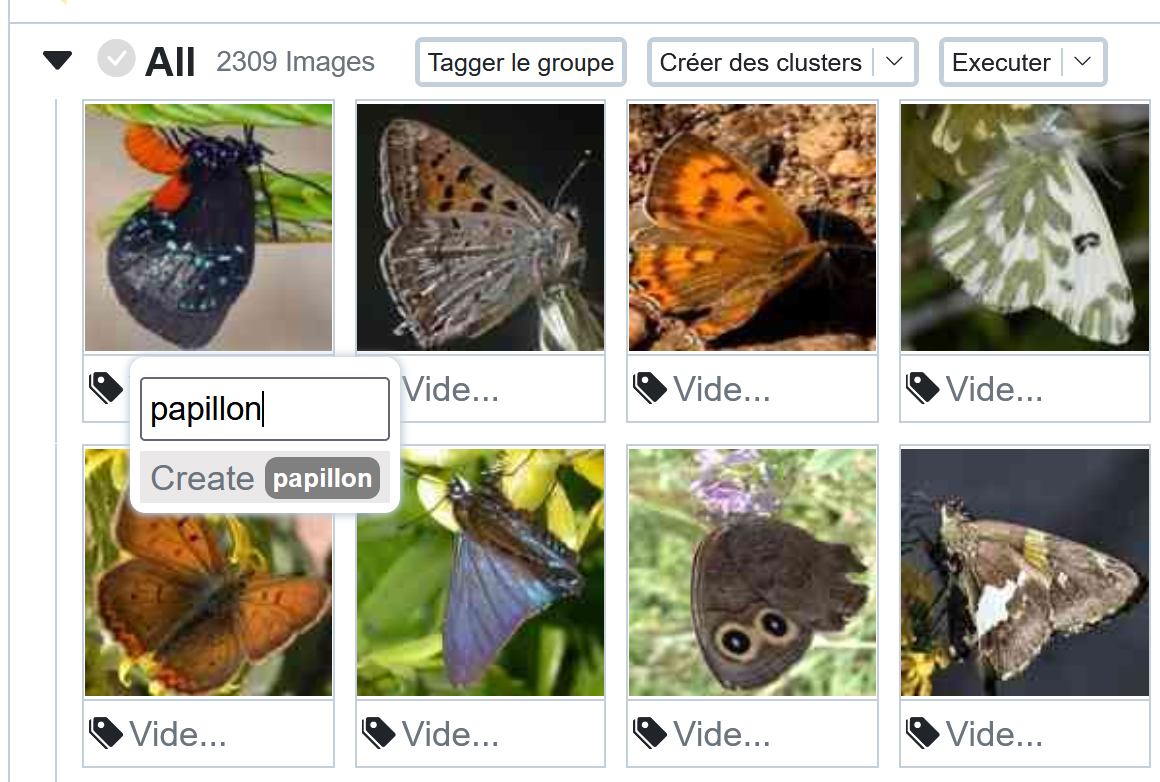This screenshot has height=782, width=1160.
Task: Click tag icon under brown eyespot butterfly
Action: pos(650,733)
